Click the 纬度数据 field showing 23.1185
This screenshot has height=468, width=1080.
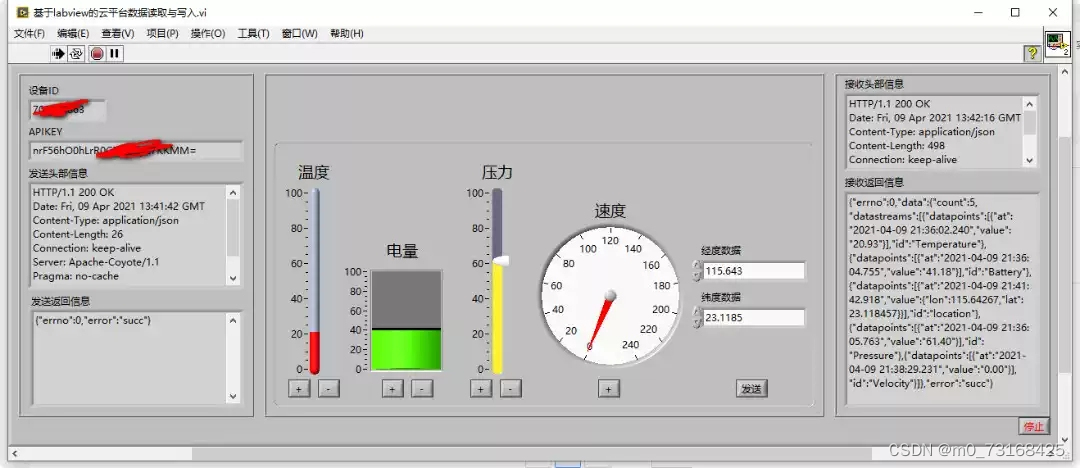pos(754,318)
